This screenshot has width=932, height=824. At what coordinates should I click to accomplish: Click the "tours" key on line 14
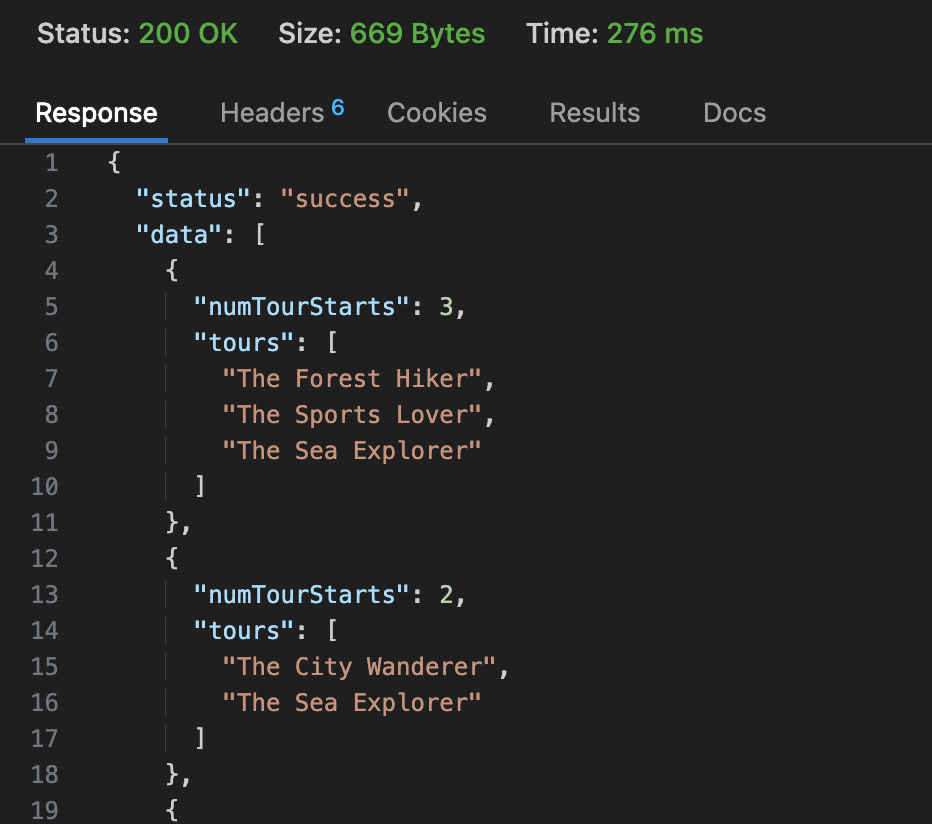coord(236,631)
